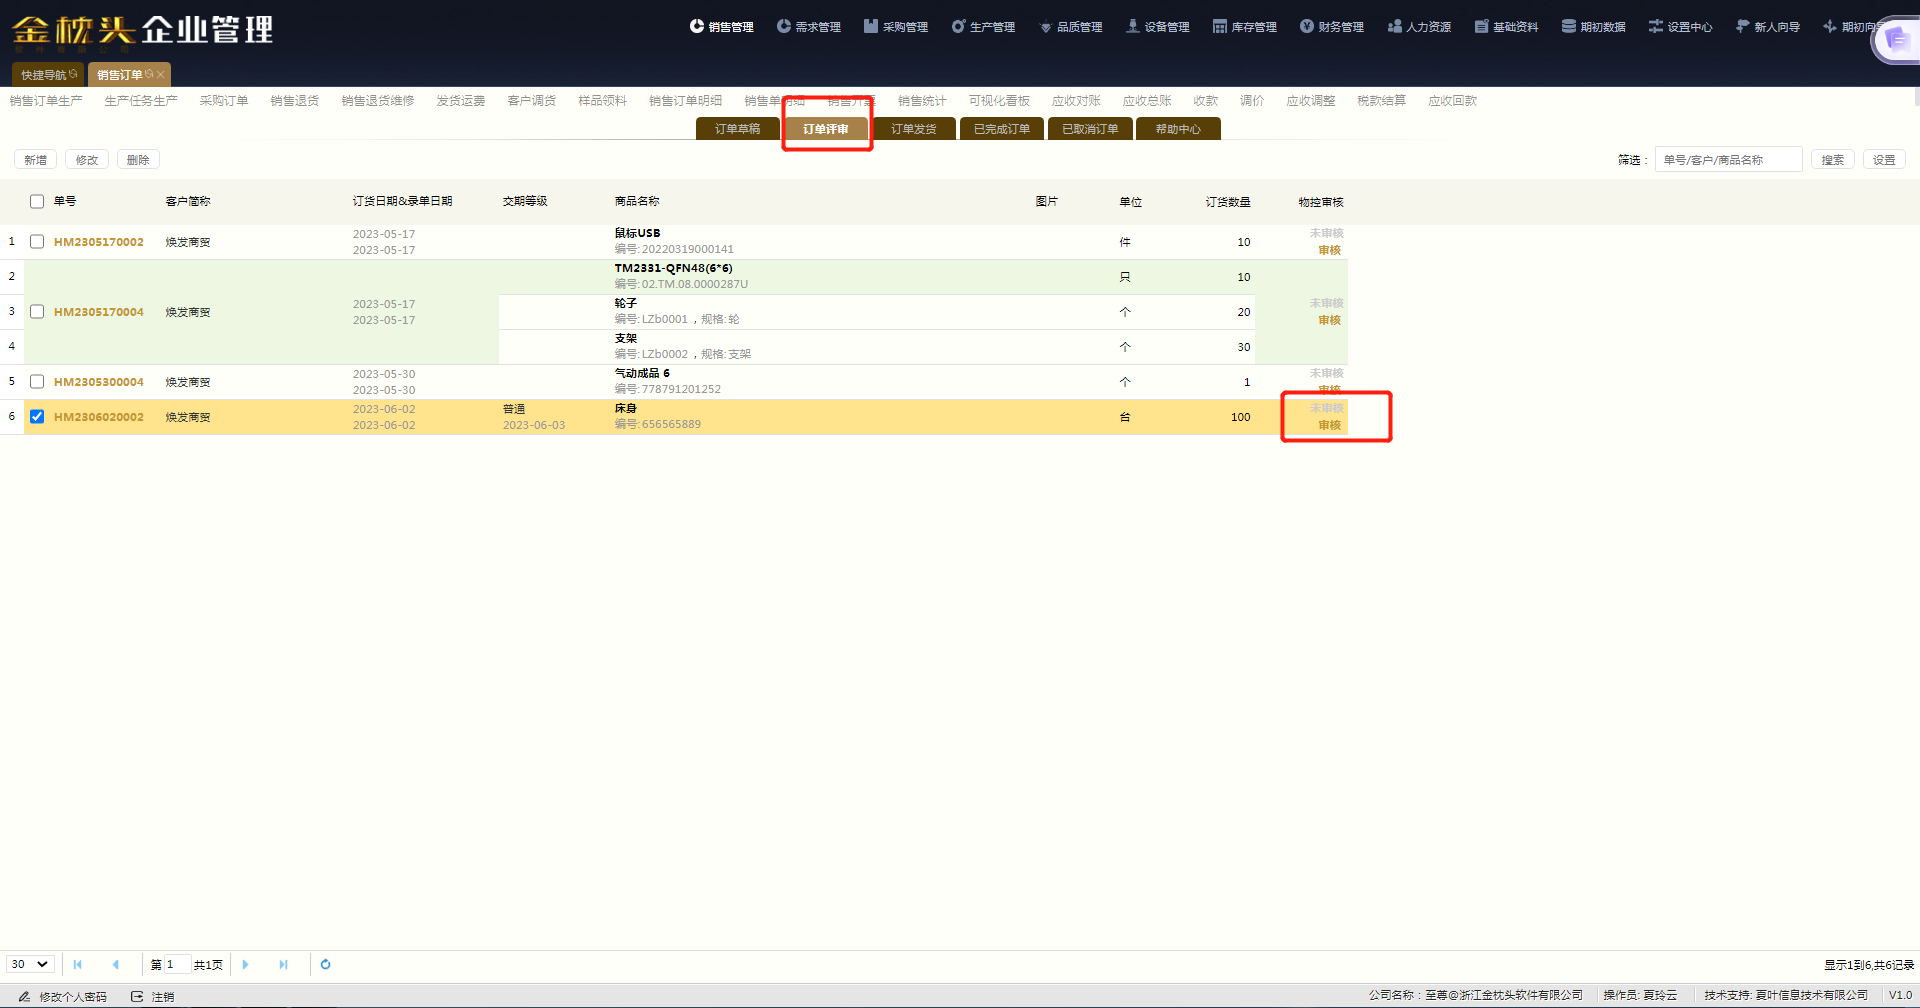The image size is (1920, 1008).
Task: Switch to the 订单发货 tab
Action: (914, 129)
